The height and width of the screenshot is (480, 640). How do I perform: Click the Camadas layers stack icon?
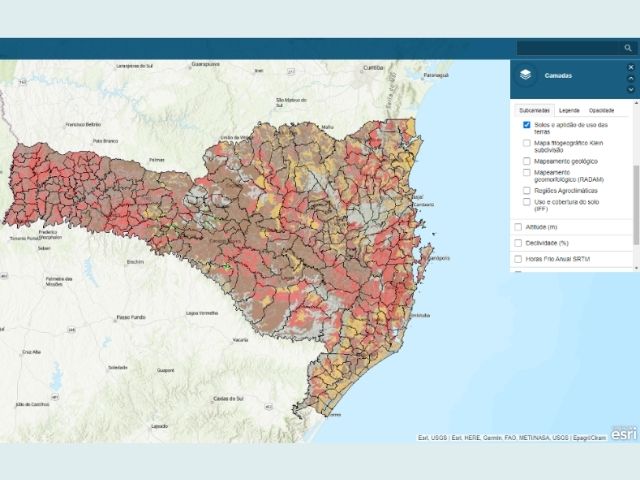point(526,75)
